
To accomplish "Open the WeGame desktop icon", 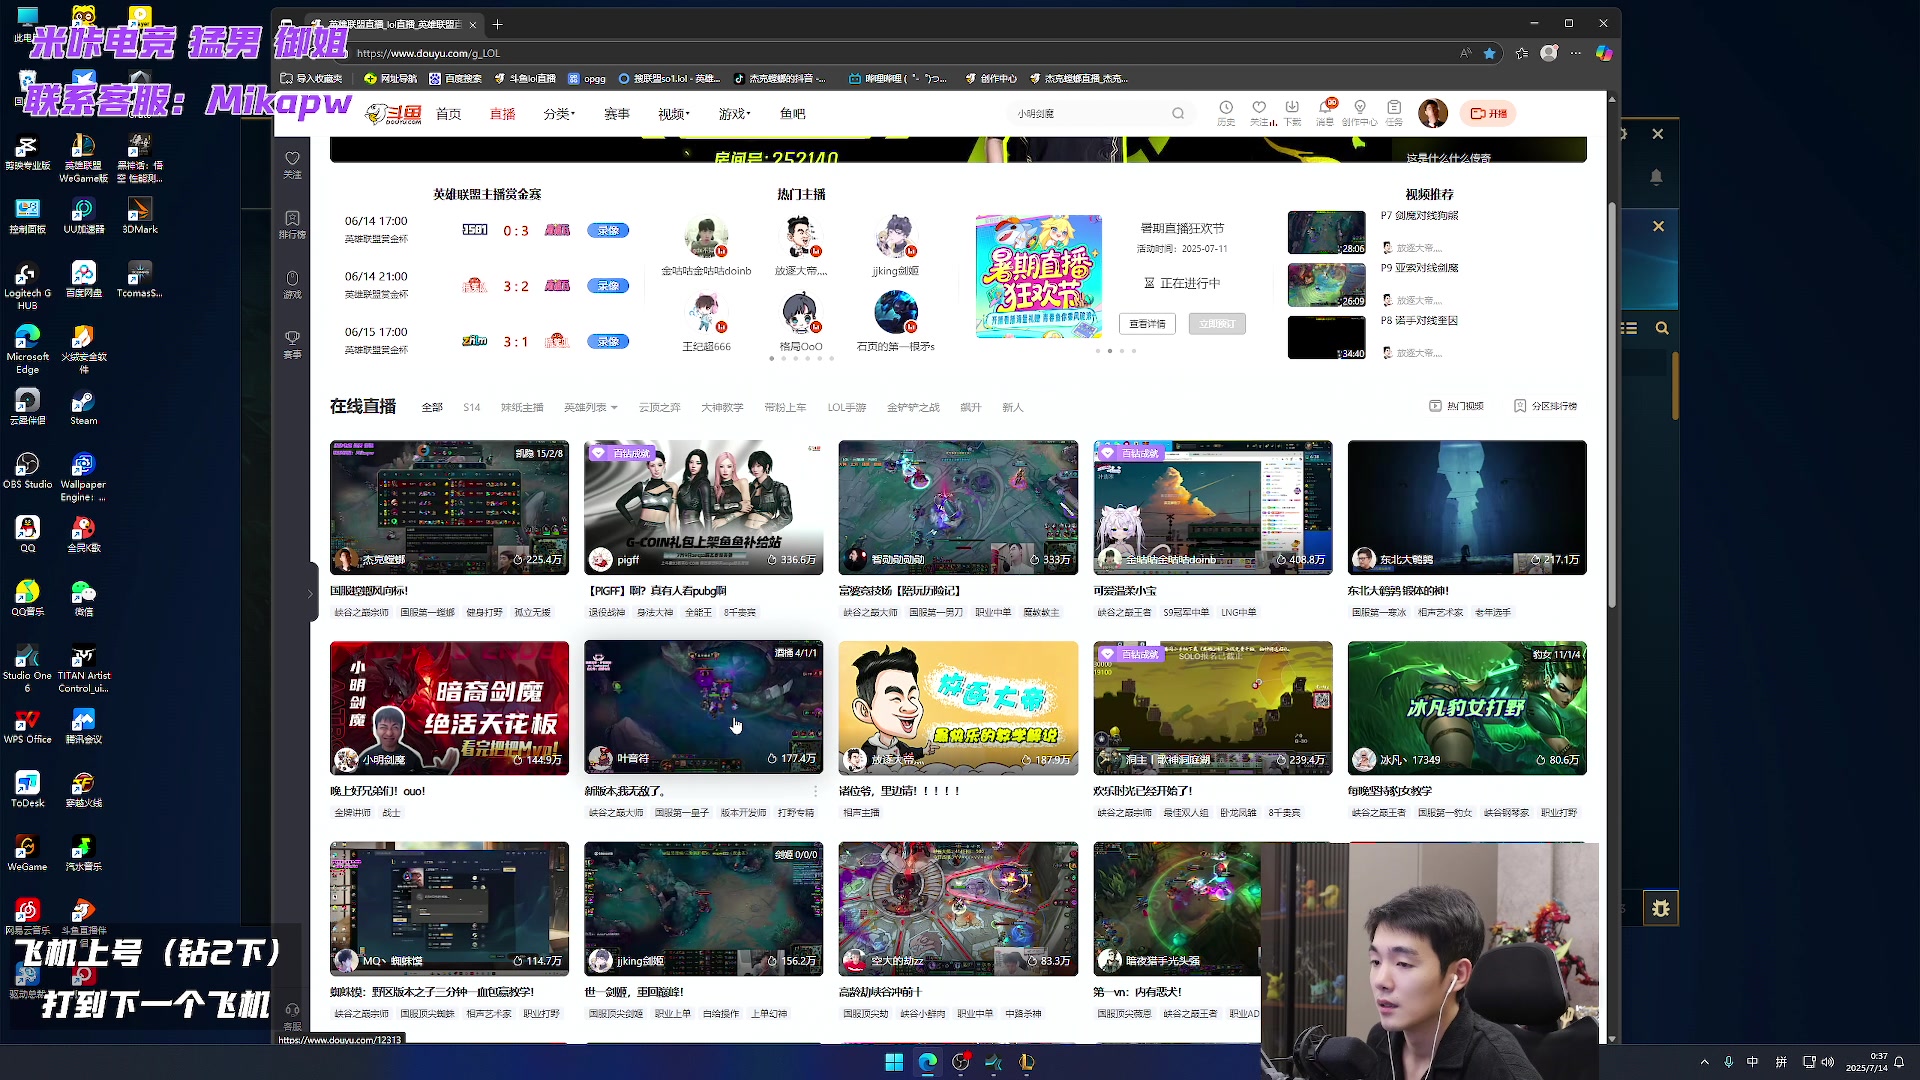I will coord(27,853).
